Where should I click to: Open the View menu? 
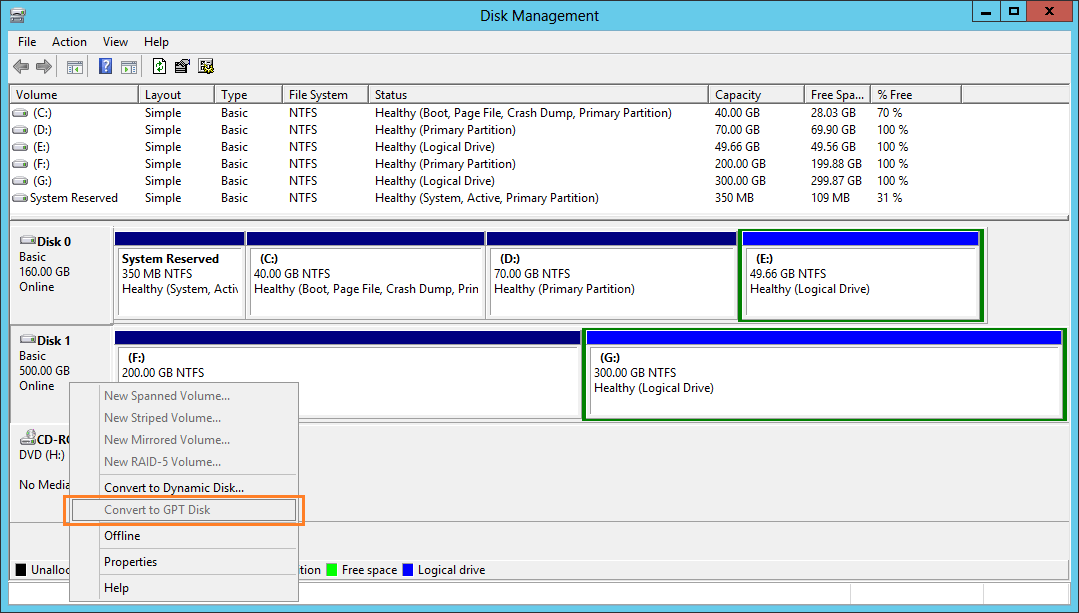click(x=115, y=42)
